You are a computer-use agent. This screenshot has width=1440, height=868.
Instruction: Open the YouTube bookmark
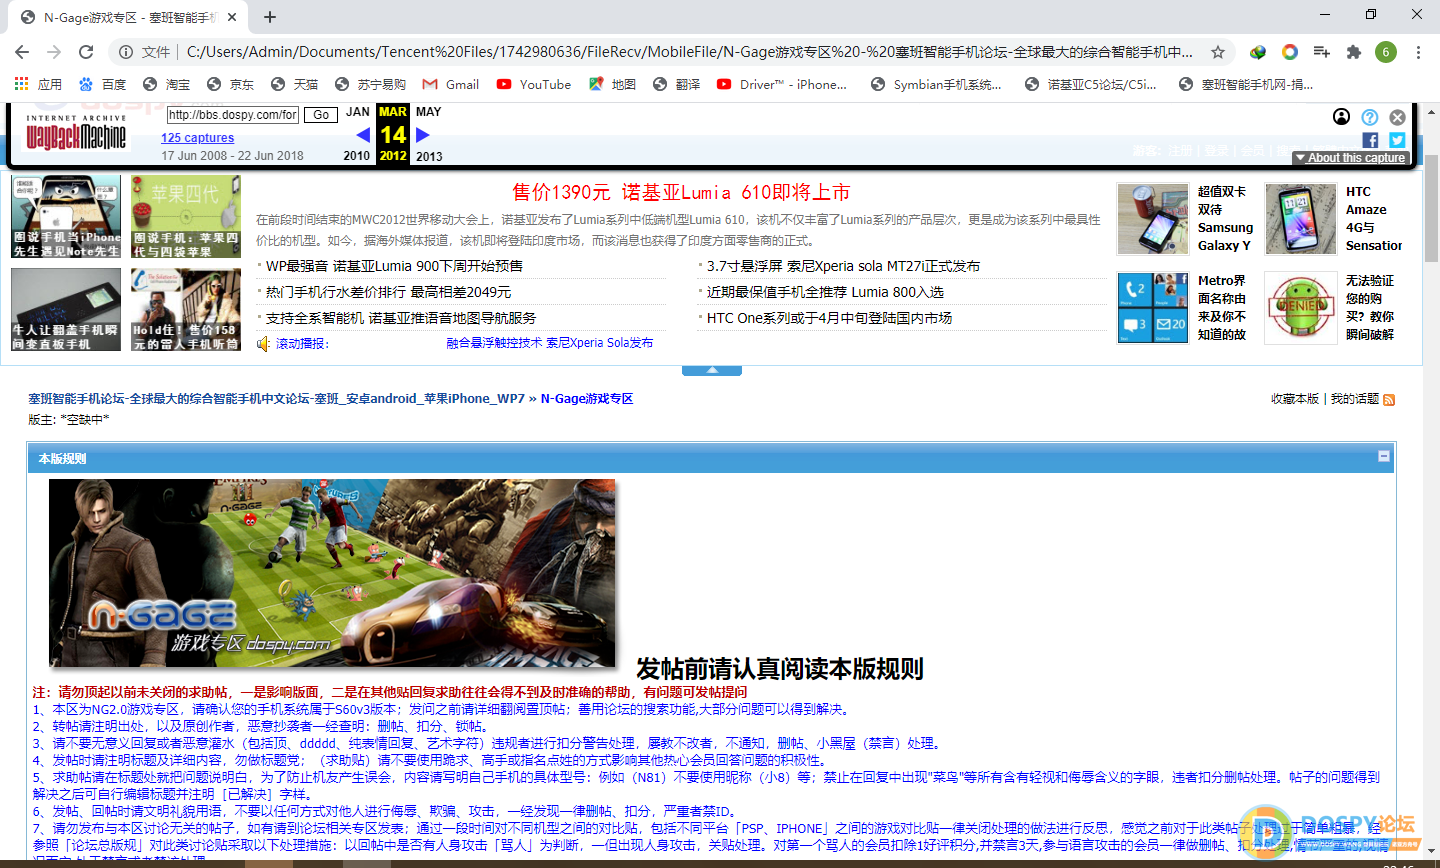click(534, 84)
